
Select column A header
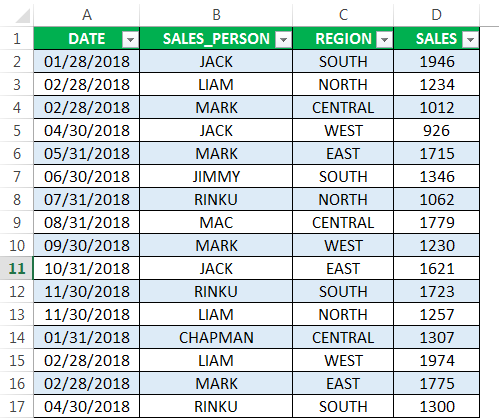pyautogui.click(x=87, y=15)
